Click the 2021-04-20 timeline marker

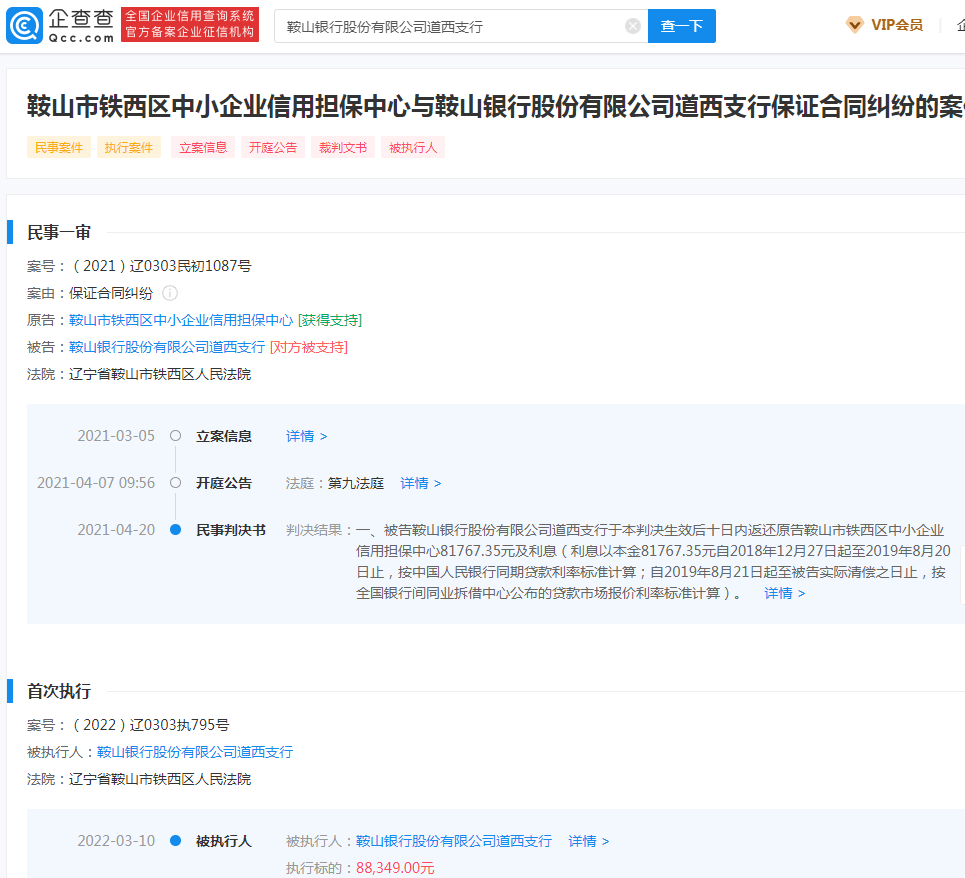175,530
